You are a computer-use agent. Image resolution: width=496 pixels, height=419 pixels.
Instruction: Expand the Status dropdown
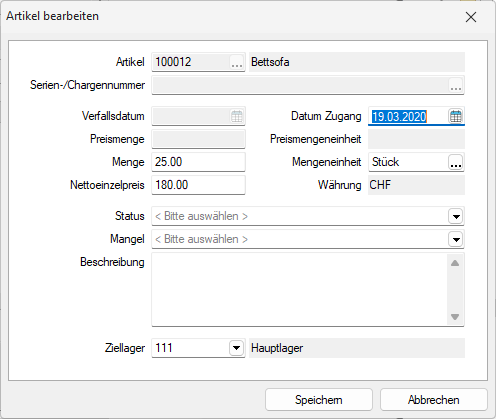[456, 216]
